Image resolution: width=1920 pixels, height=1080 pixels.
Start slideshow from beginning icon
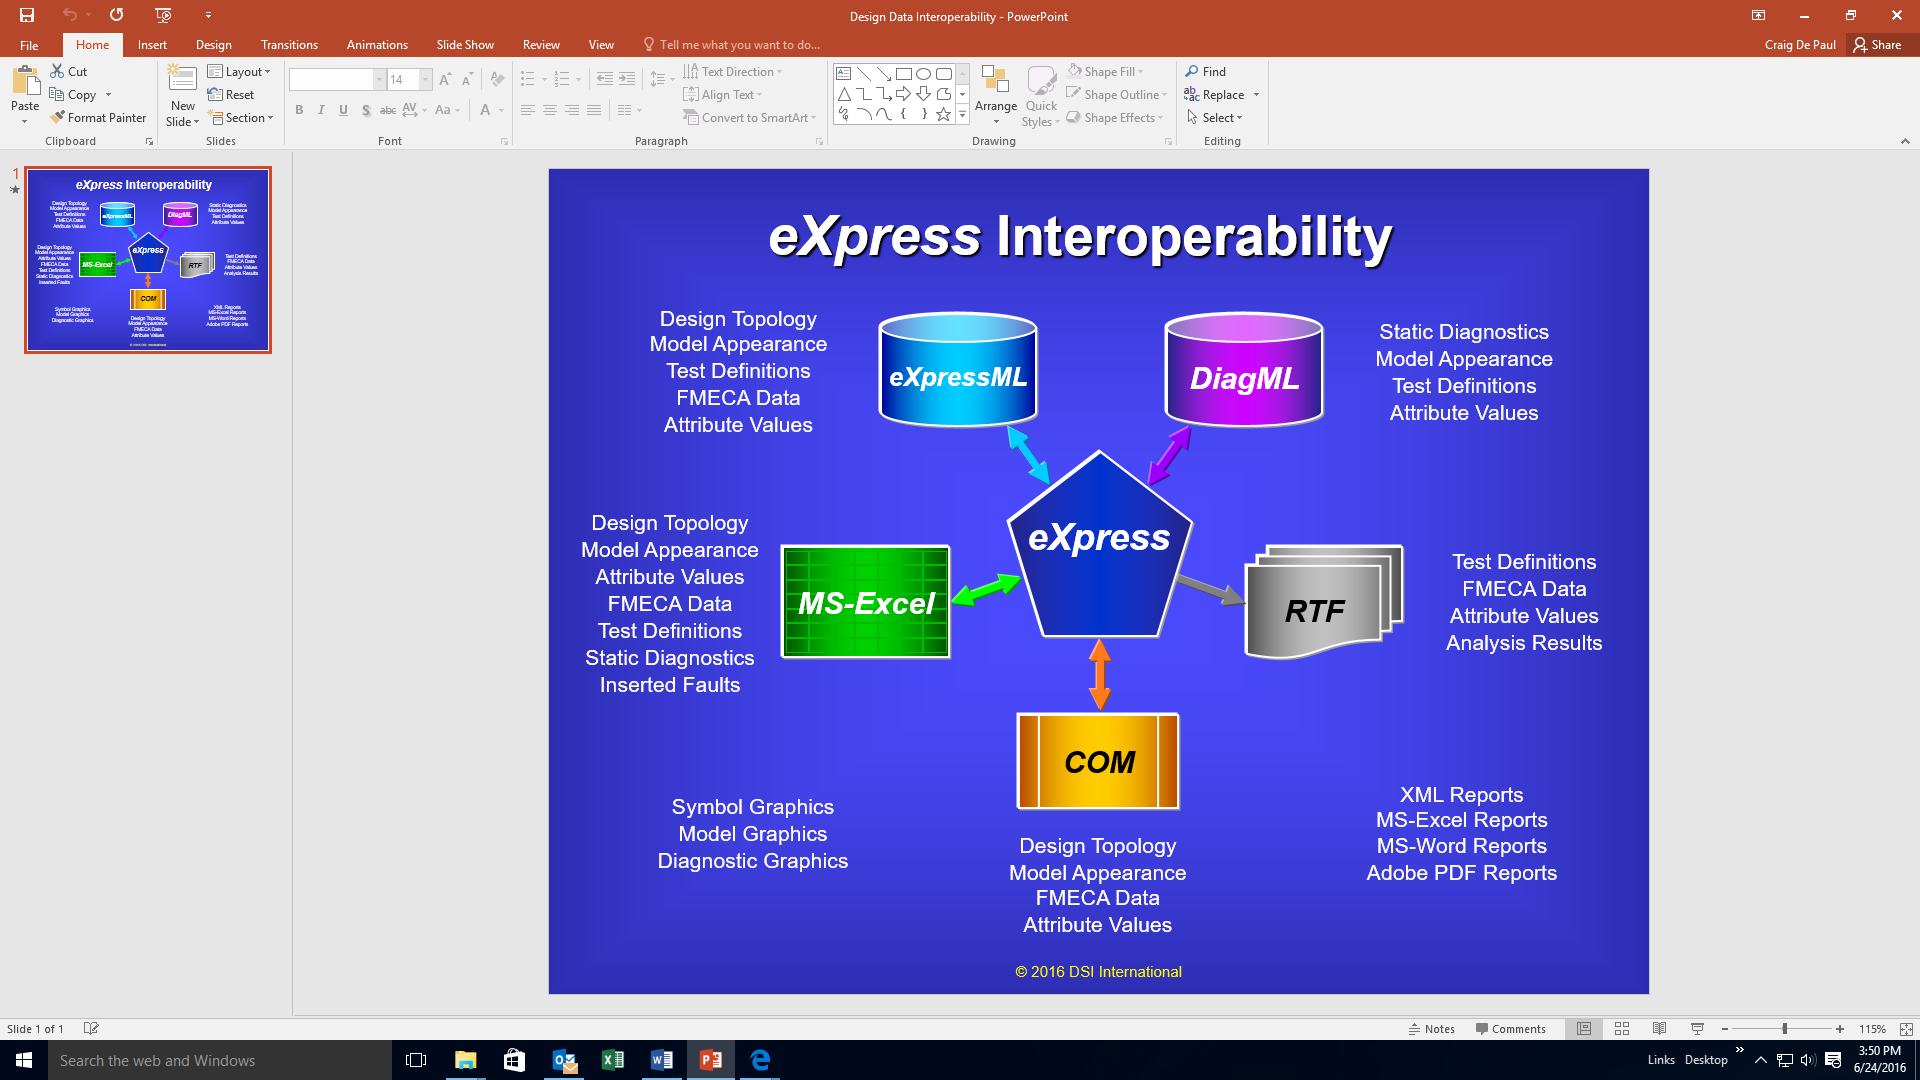(x=163, y=15)
